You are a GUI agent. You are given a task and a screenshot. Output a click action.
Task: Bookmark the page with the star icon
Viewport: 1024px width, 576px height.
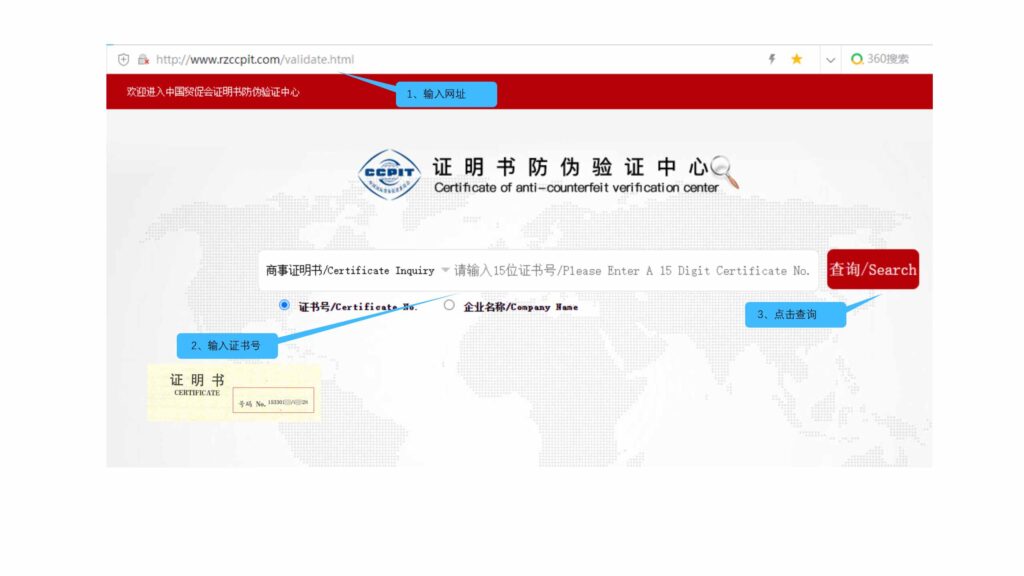point(797,59)
